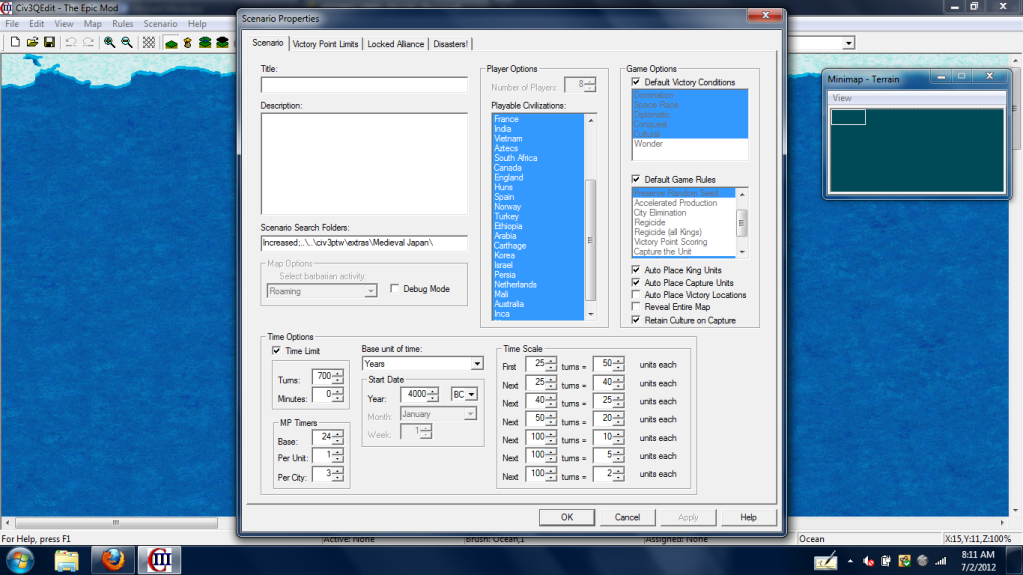Viewport: 1023px width, 575px height.
Task: Click the Zoom In magnifier icon
Action: click(x=110, y=42)
